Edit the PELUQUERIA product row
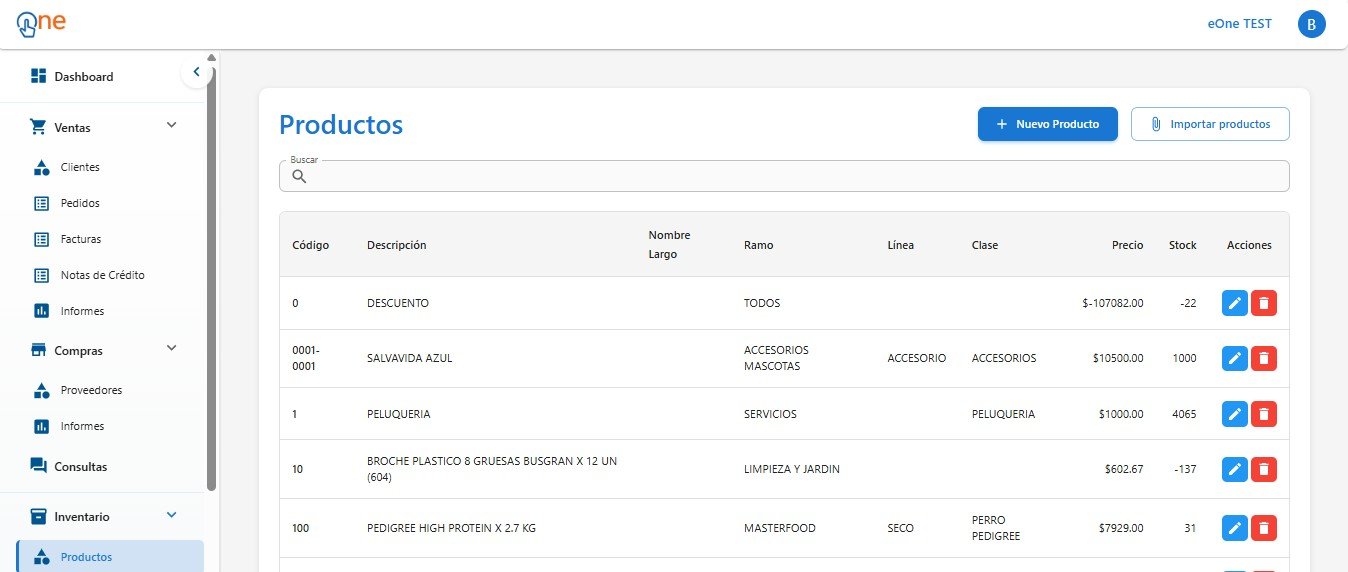The width and height of the screenshot is (1348, 572). (1235, 414)
